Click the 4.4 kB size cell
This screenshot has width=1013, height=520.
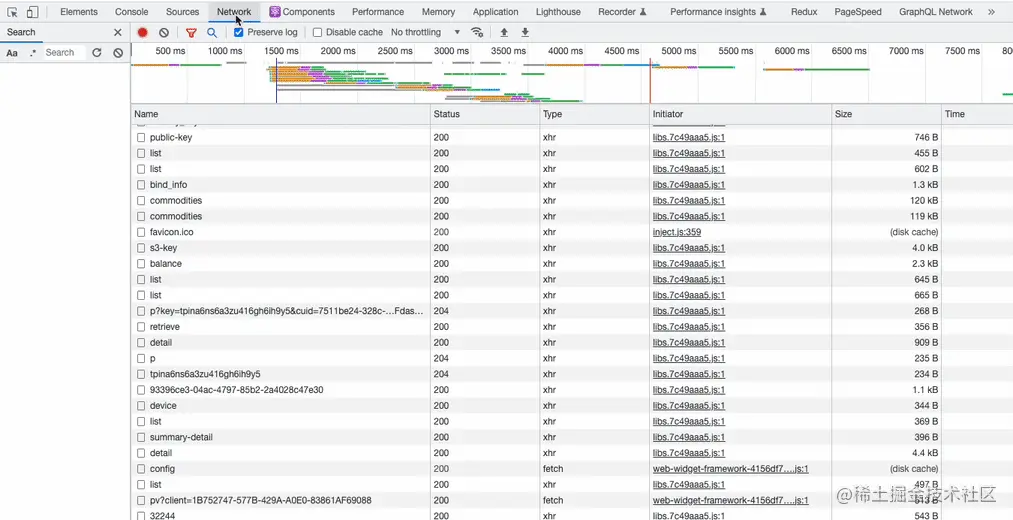tap(926, 453)
